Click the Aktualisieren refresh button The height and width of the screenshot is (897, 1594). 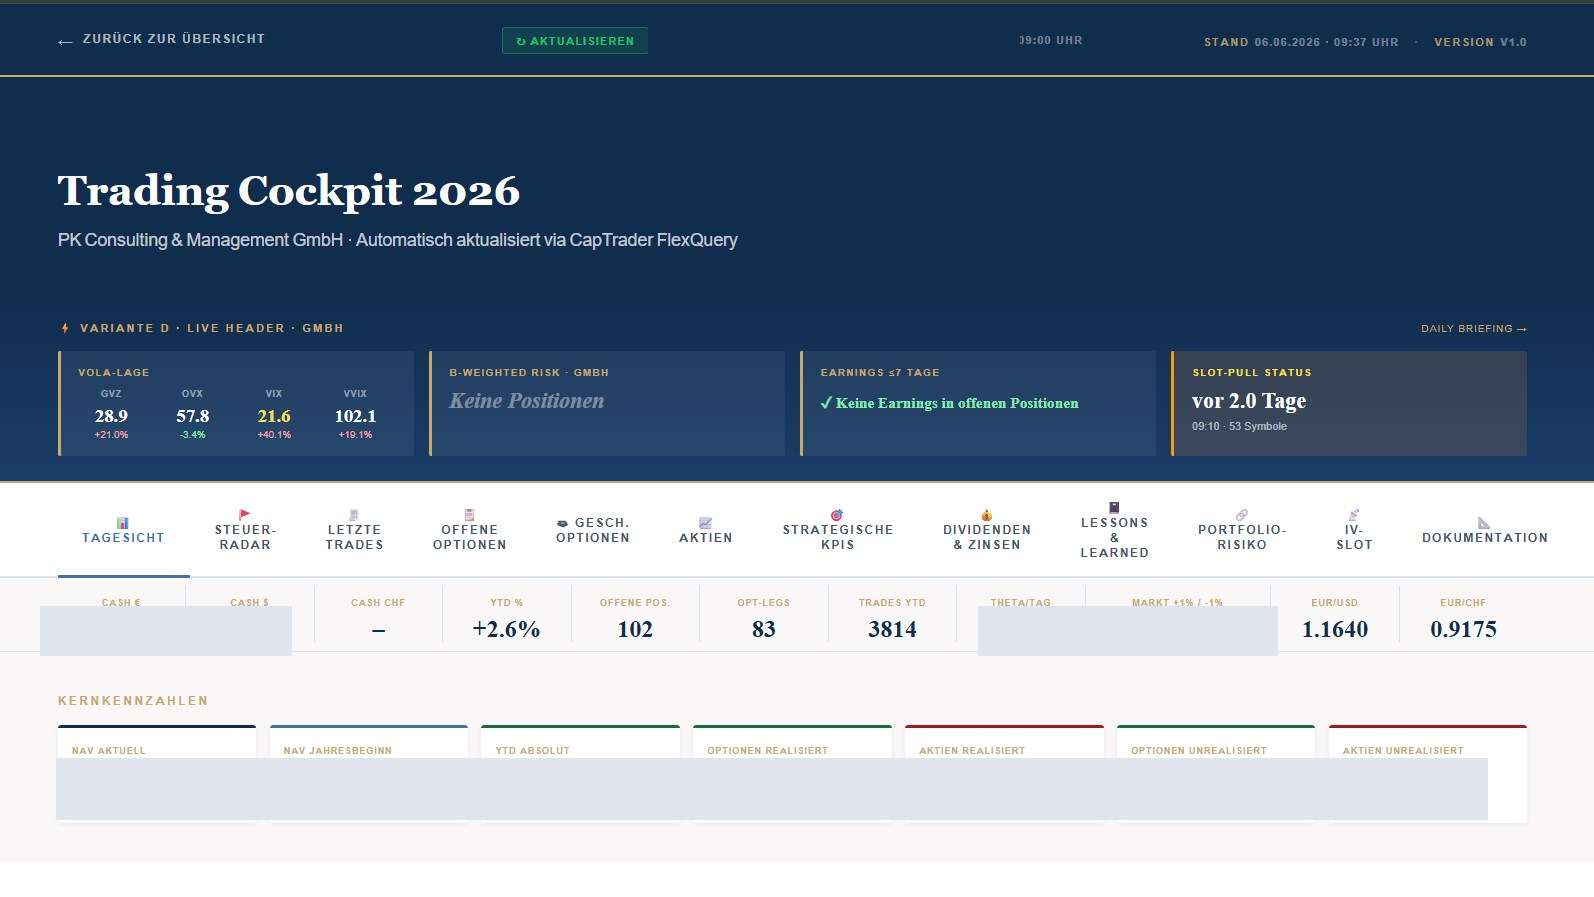click(575, 41)
